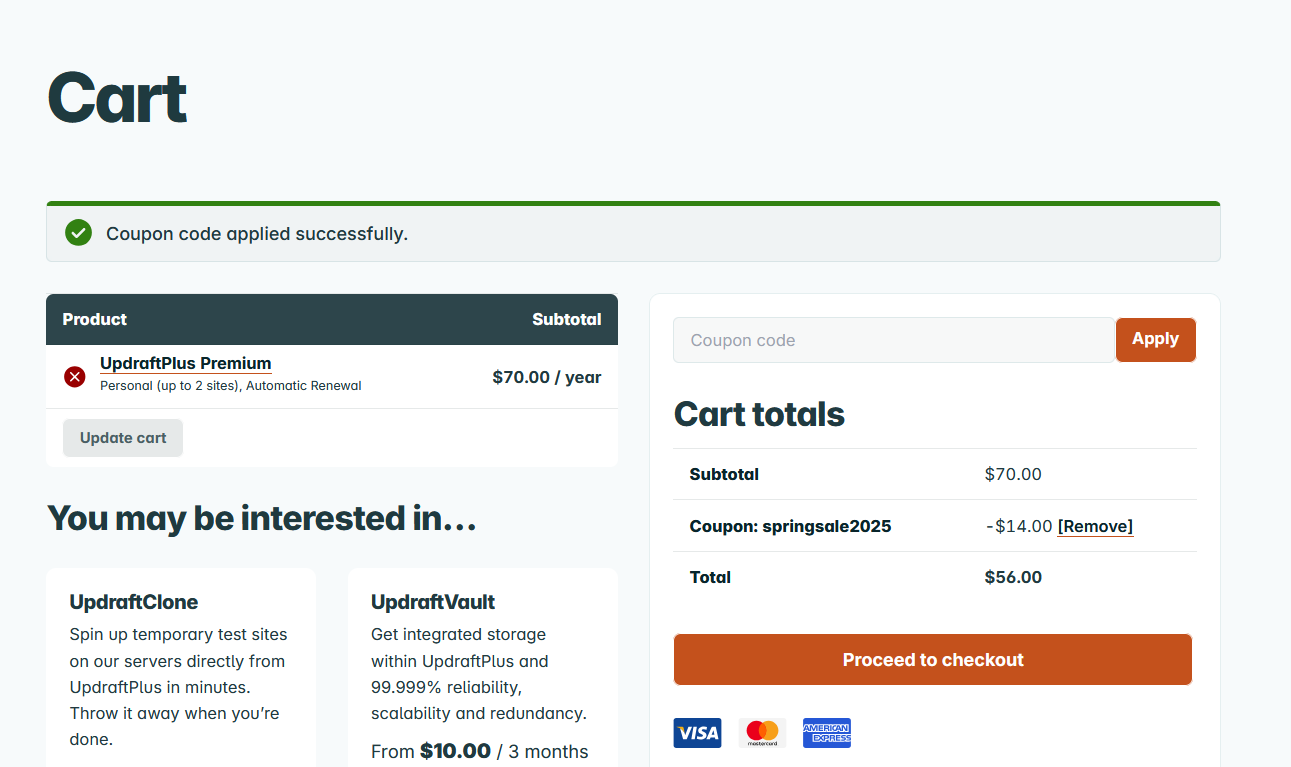Click the green success checkmark icon
This screenshot has height=767, width=1291.
pyautogui.click(x=78, y=233)
